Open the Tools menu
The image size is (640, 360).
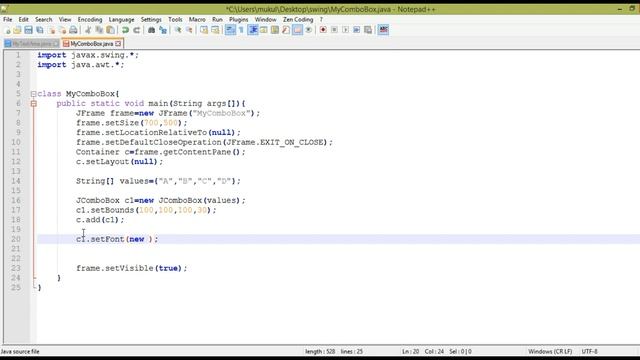(175, 19)
